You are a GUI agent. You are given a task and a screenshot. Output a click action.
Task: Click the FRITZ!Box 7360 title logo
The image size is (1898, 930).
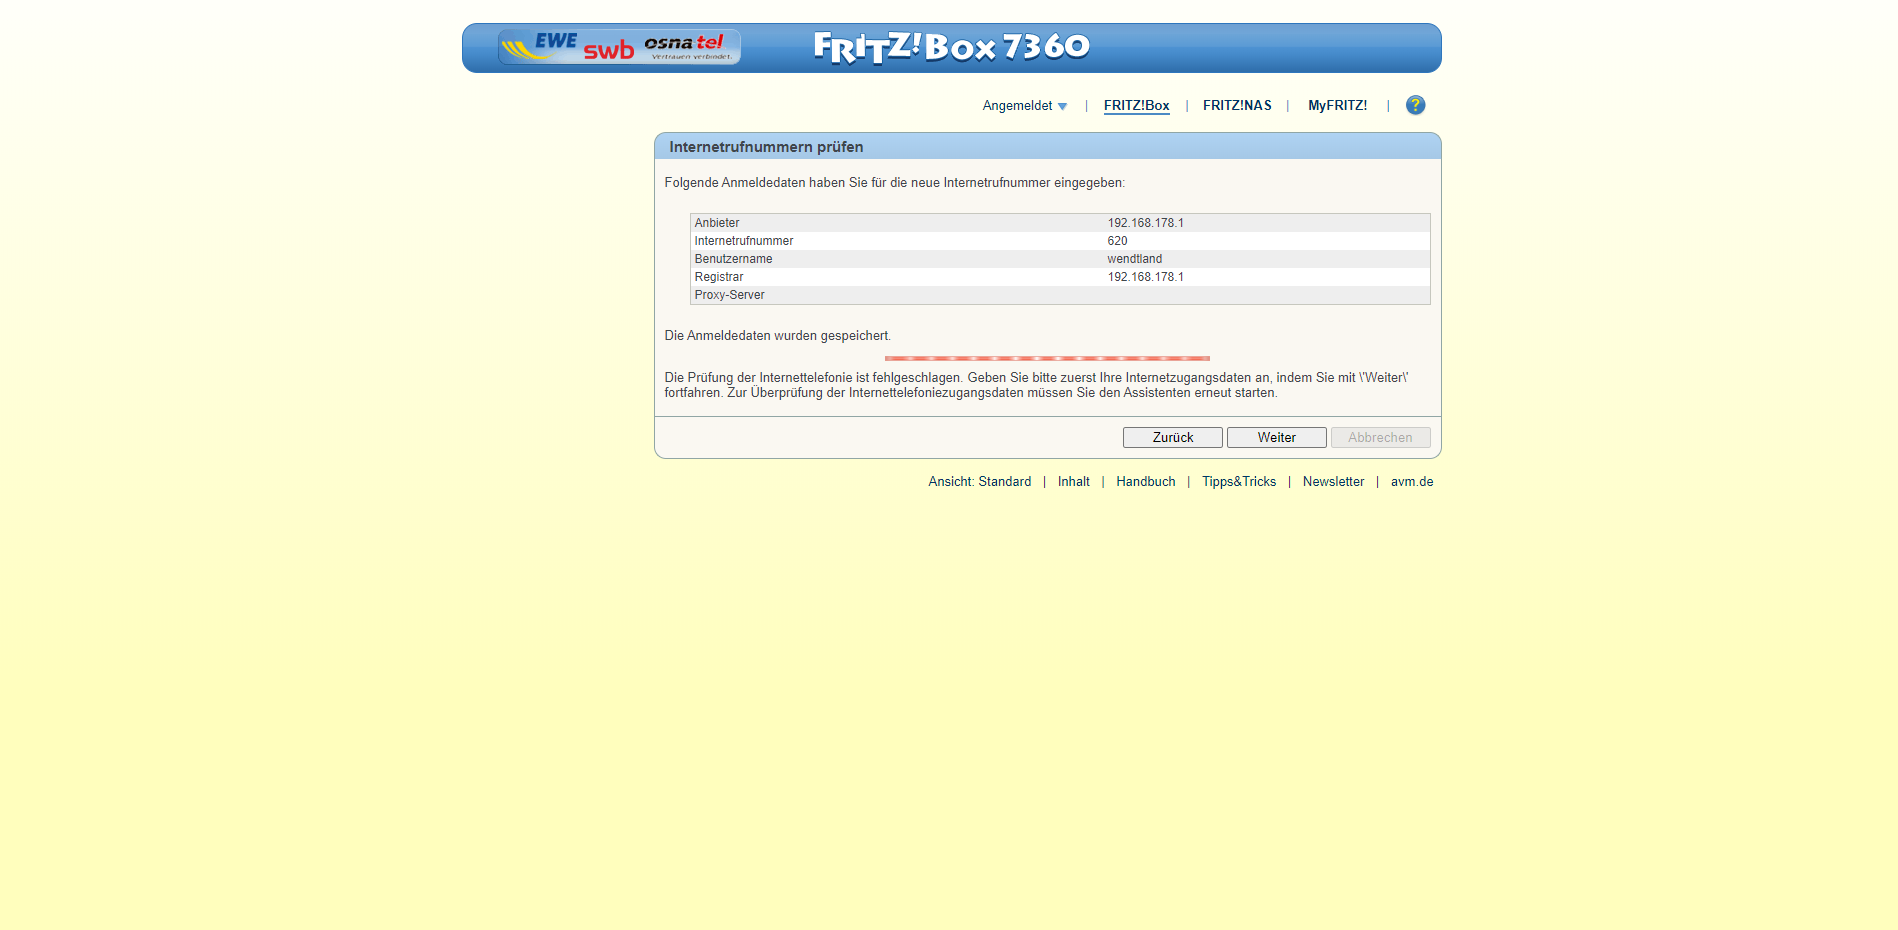tap(952, 47)
